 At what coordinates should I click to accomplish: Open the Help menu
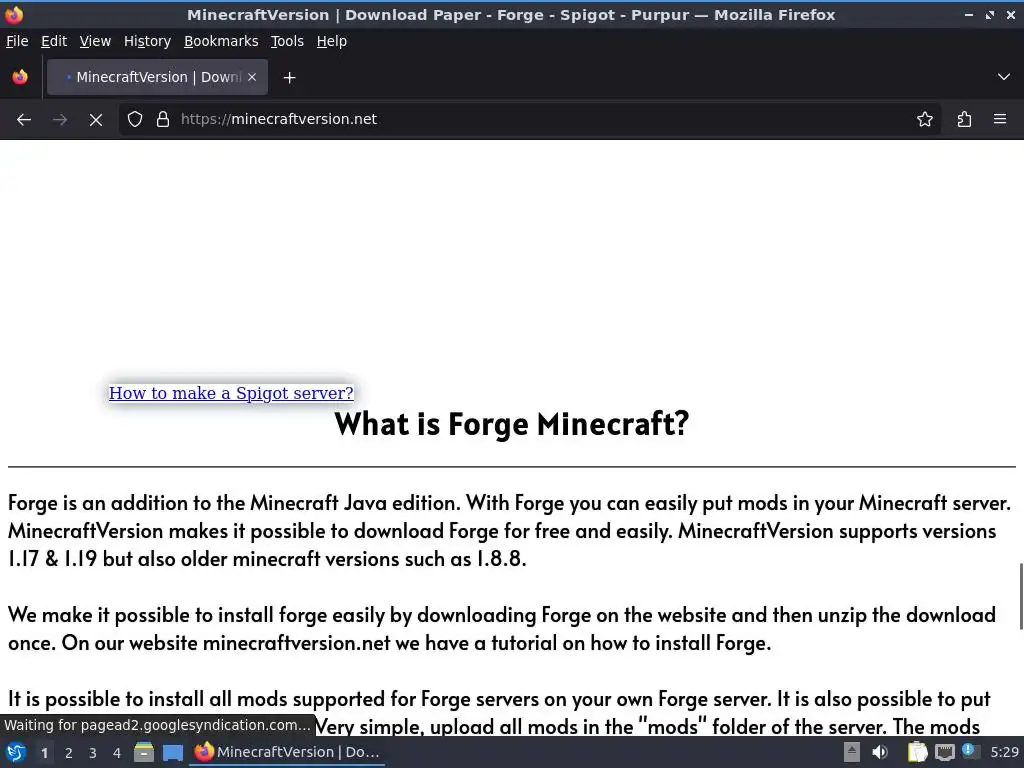(332, 41)
